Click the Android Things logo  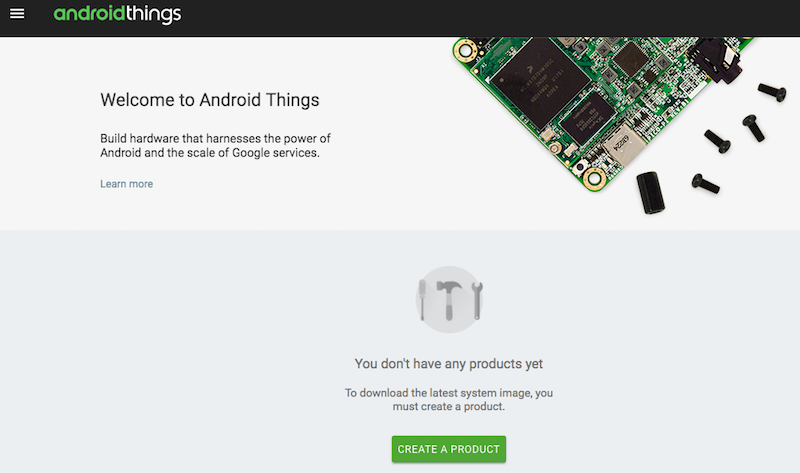(117, 14)
